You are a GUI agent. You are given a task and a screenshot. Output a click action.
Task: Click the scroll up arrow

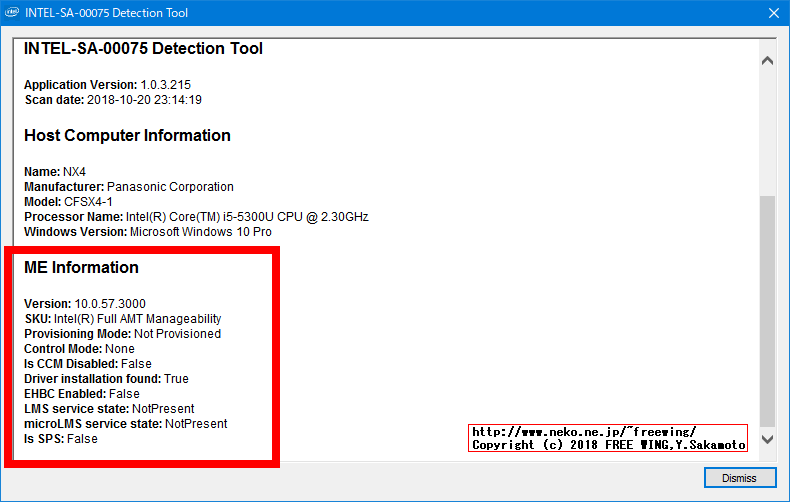coord(767,61)
